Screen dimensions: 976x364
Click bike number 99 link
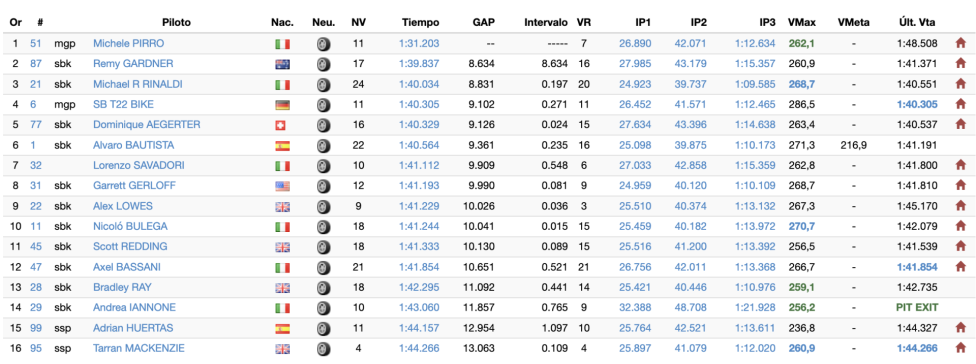point(35,328)
